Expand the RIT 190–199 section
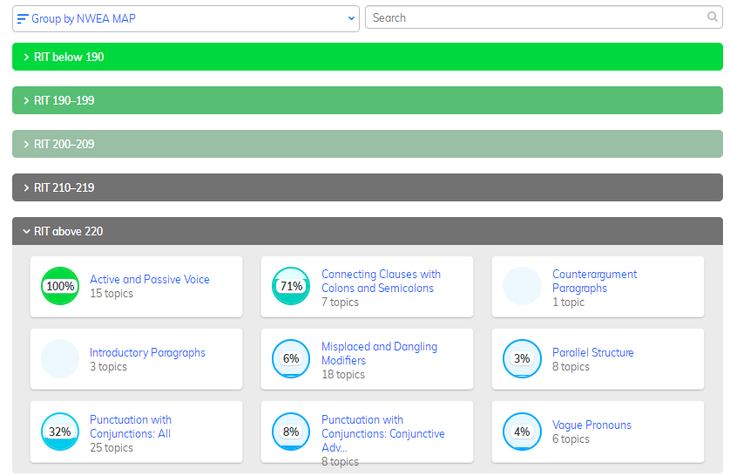The width and height of the screenshot is (730, 476). tap(367, 101)
